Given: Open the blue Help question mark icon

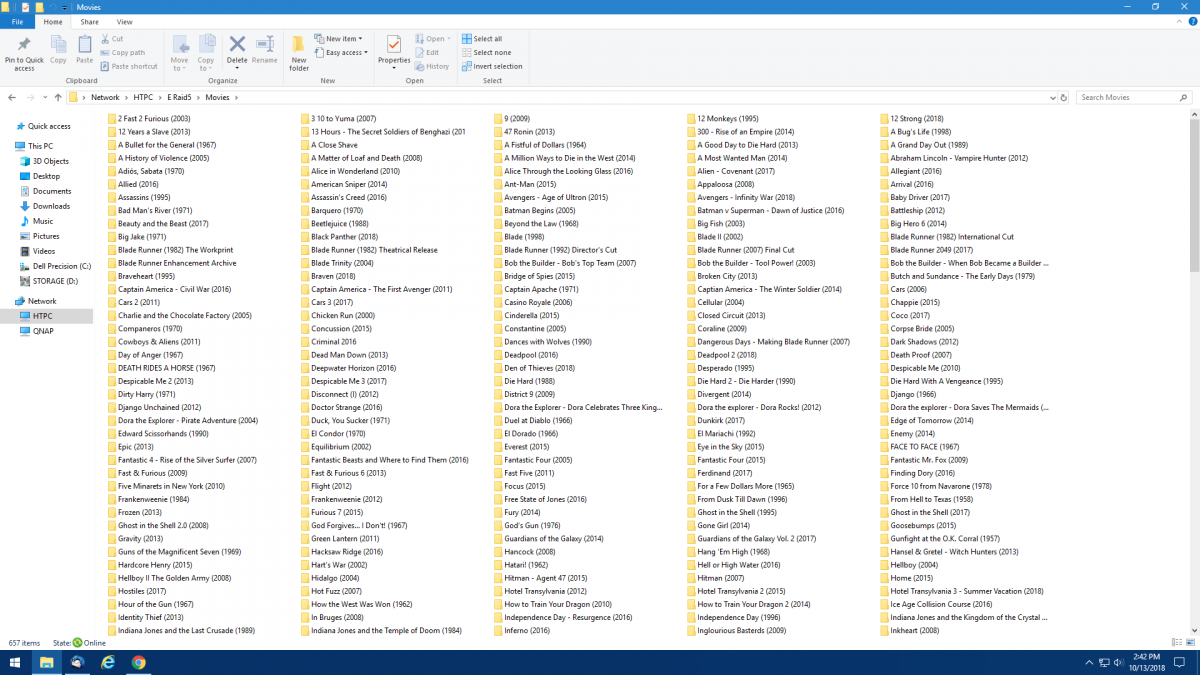Looking at the screenshot, I should (1191, 21).
